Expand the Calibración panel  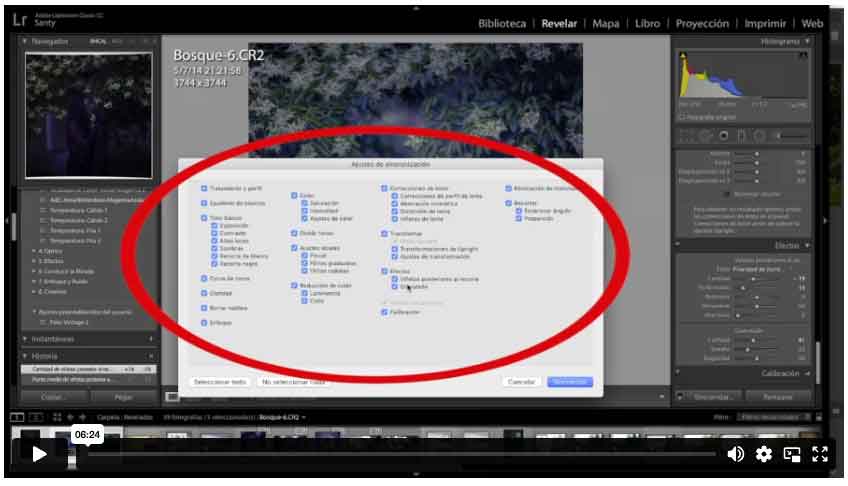click(807, 374)
